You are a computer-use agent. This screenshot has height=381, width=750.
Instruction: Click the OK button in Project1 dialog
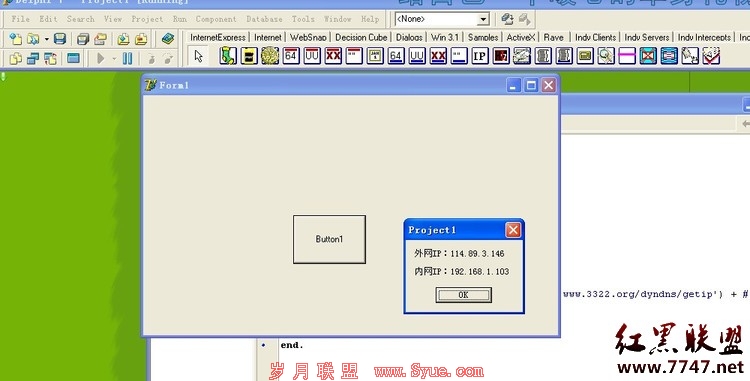point(463,295)
